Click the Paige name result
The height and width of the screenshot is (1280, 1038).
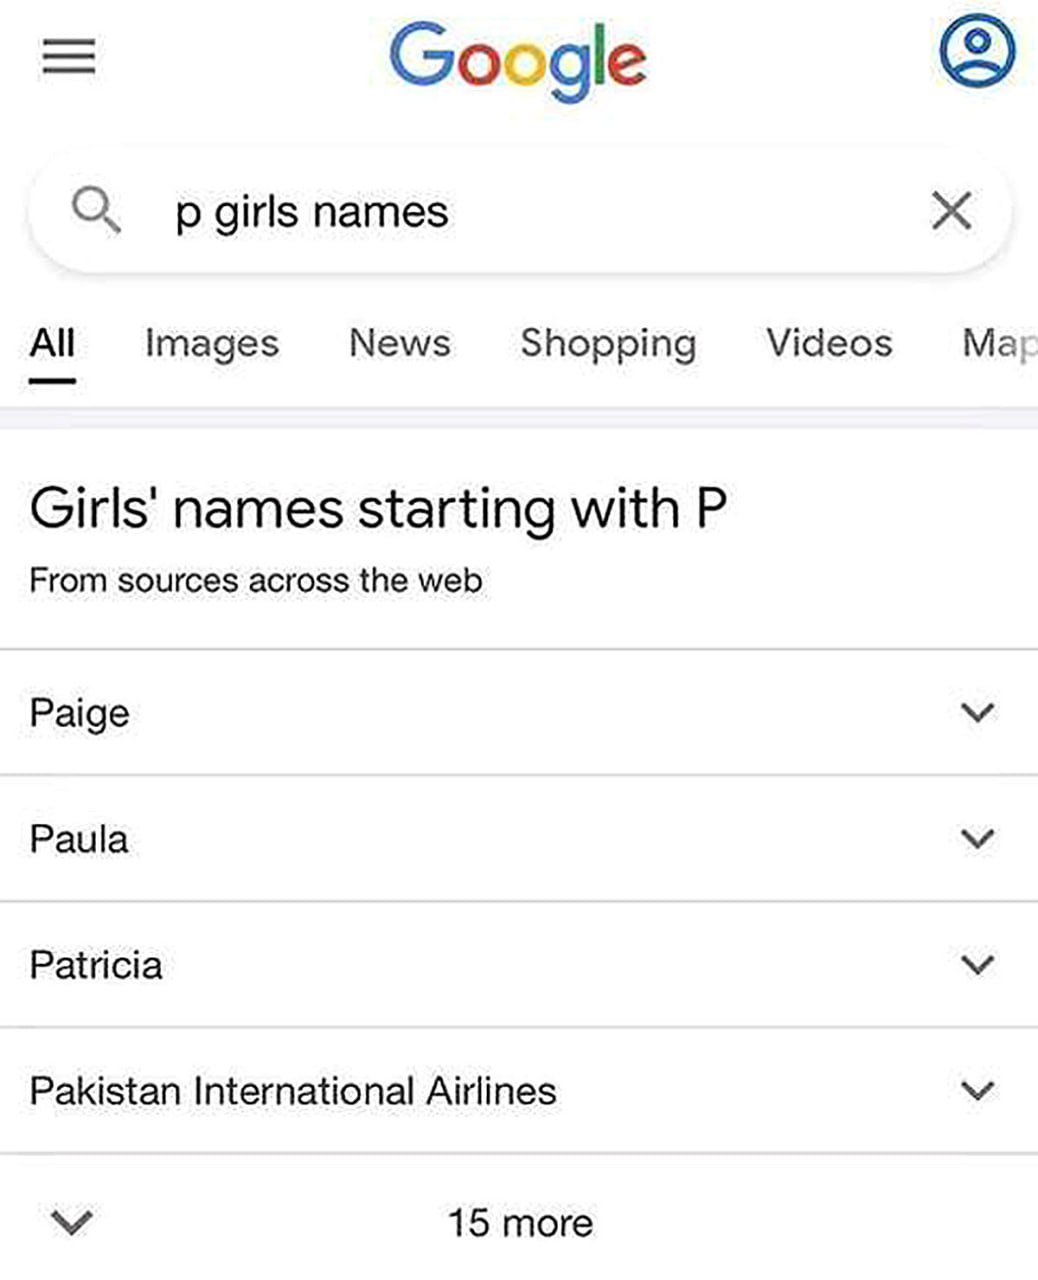(80, 714)
